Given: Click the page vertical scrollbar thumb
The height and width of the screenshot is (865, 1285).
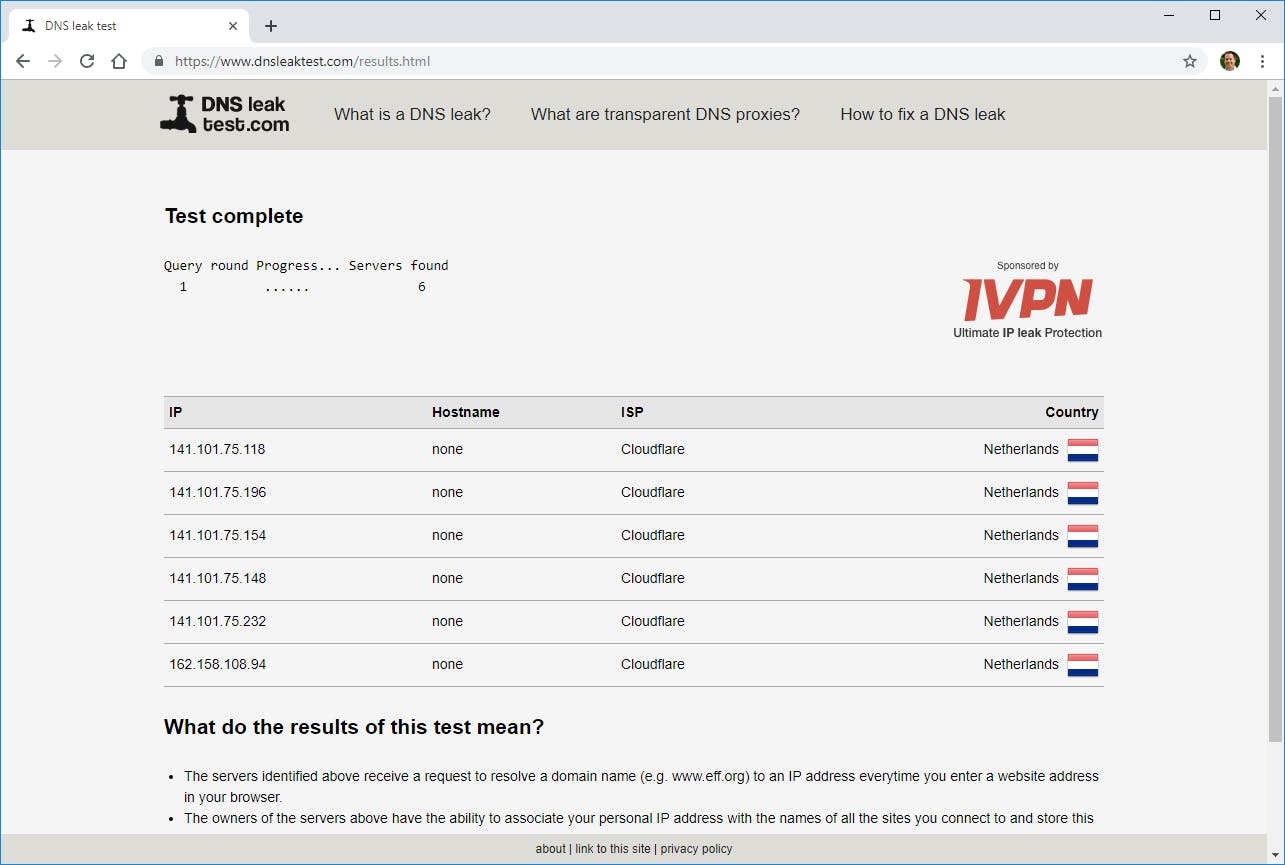Looking at the screenshot, I should tap(1275, 420).
